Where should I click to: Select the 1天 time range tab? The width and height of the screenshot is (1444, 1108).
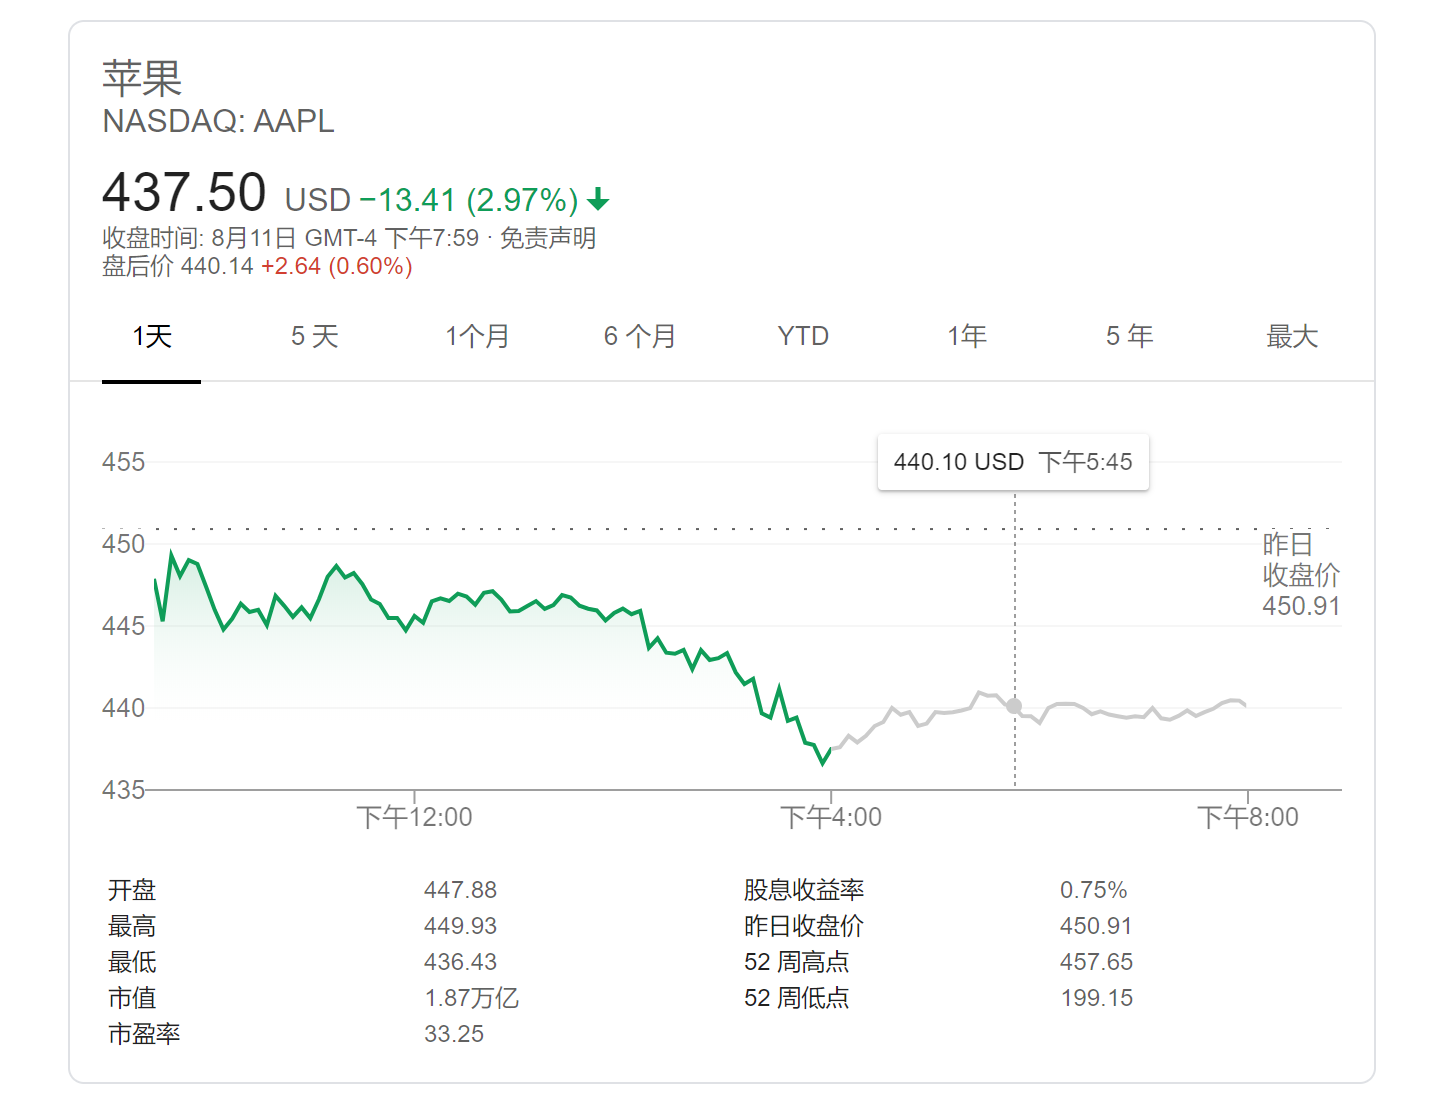point(152,337)
